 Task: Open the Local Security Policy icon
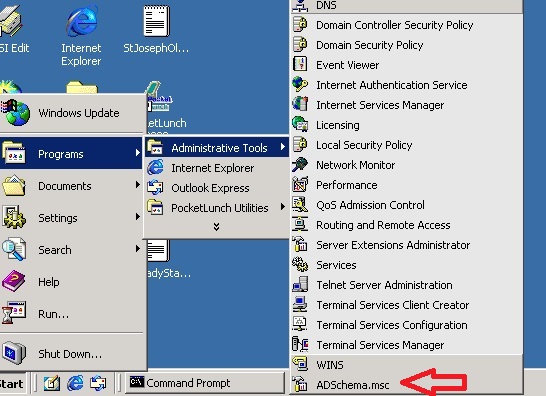tap(300, 145)
